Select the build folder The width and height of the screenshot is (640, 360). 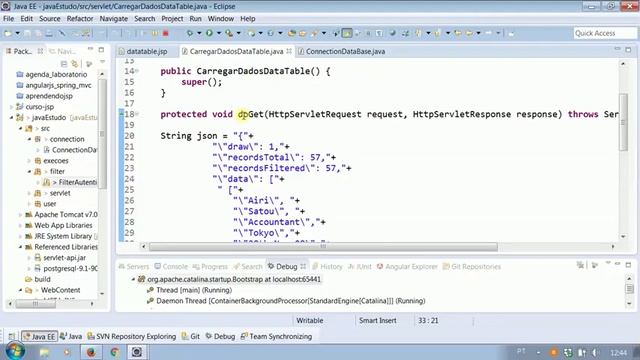pos(38,279)
